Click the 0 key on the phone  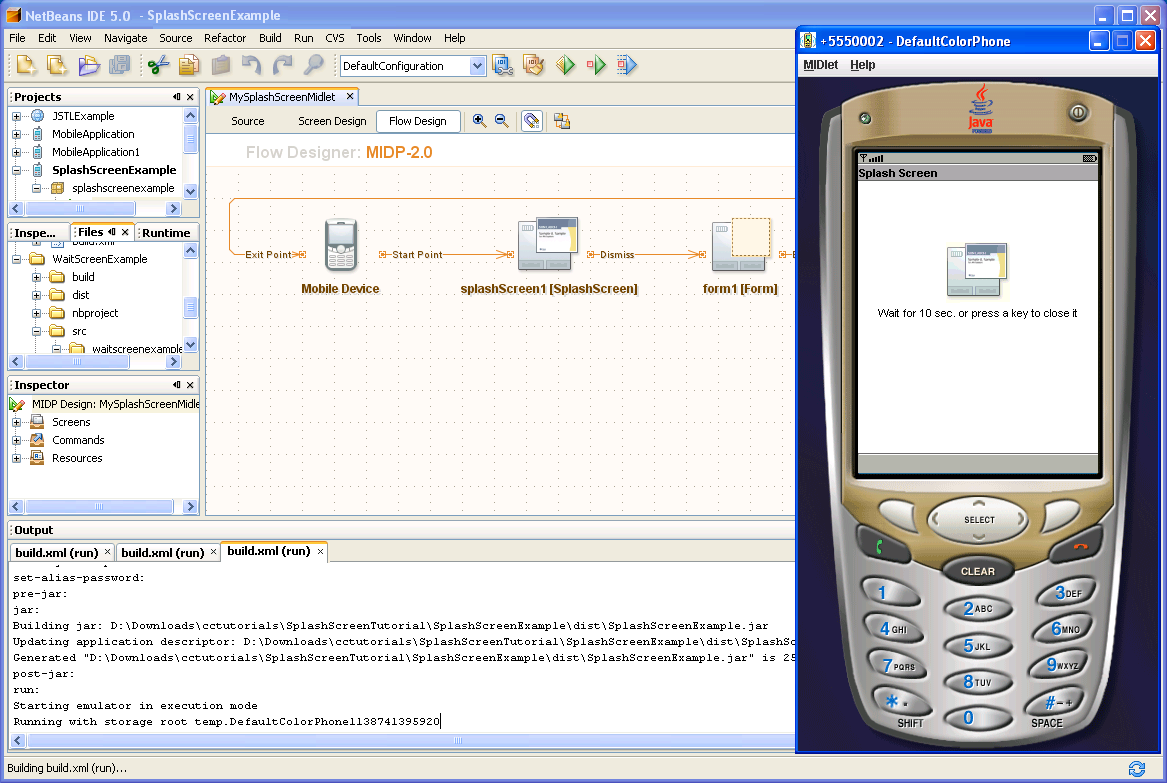pyautogui.click(x=976, y=718)
